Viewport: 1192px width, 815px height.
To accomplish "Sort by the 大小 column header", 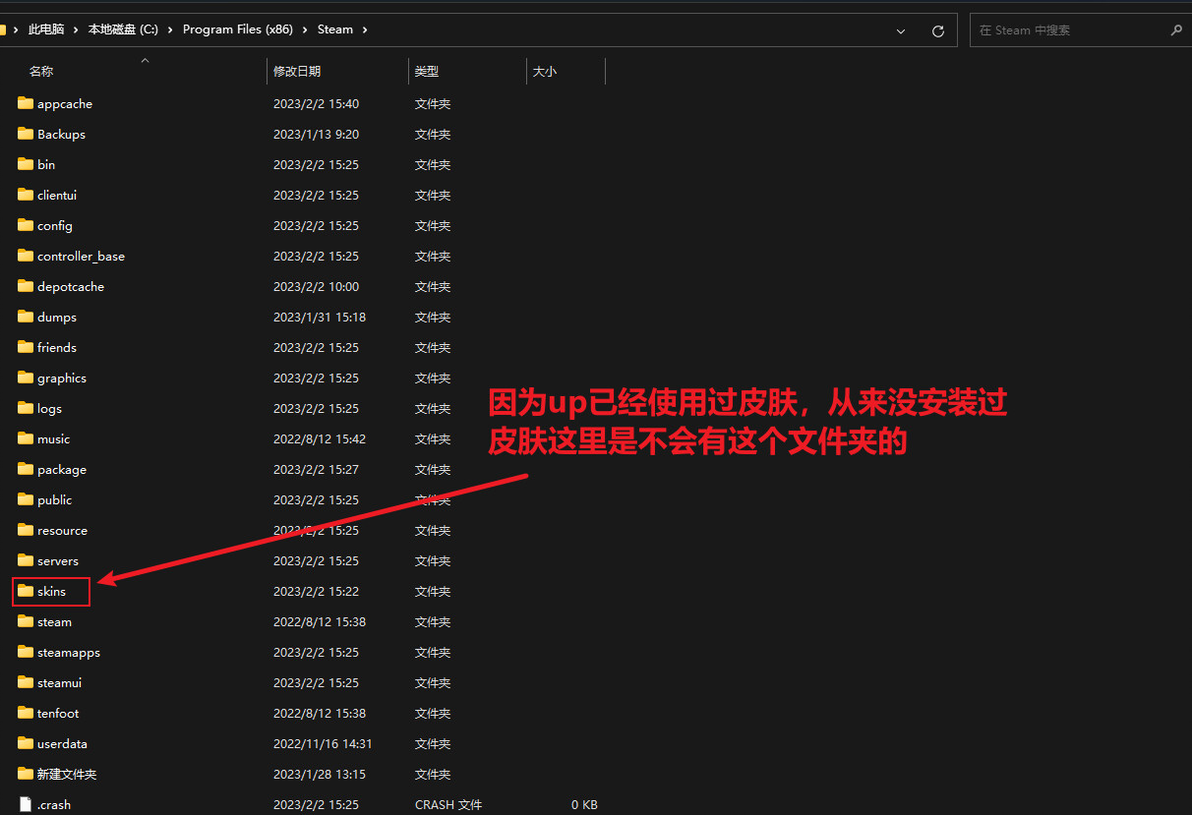I will click(545, 71).
